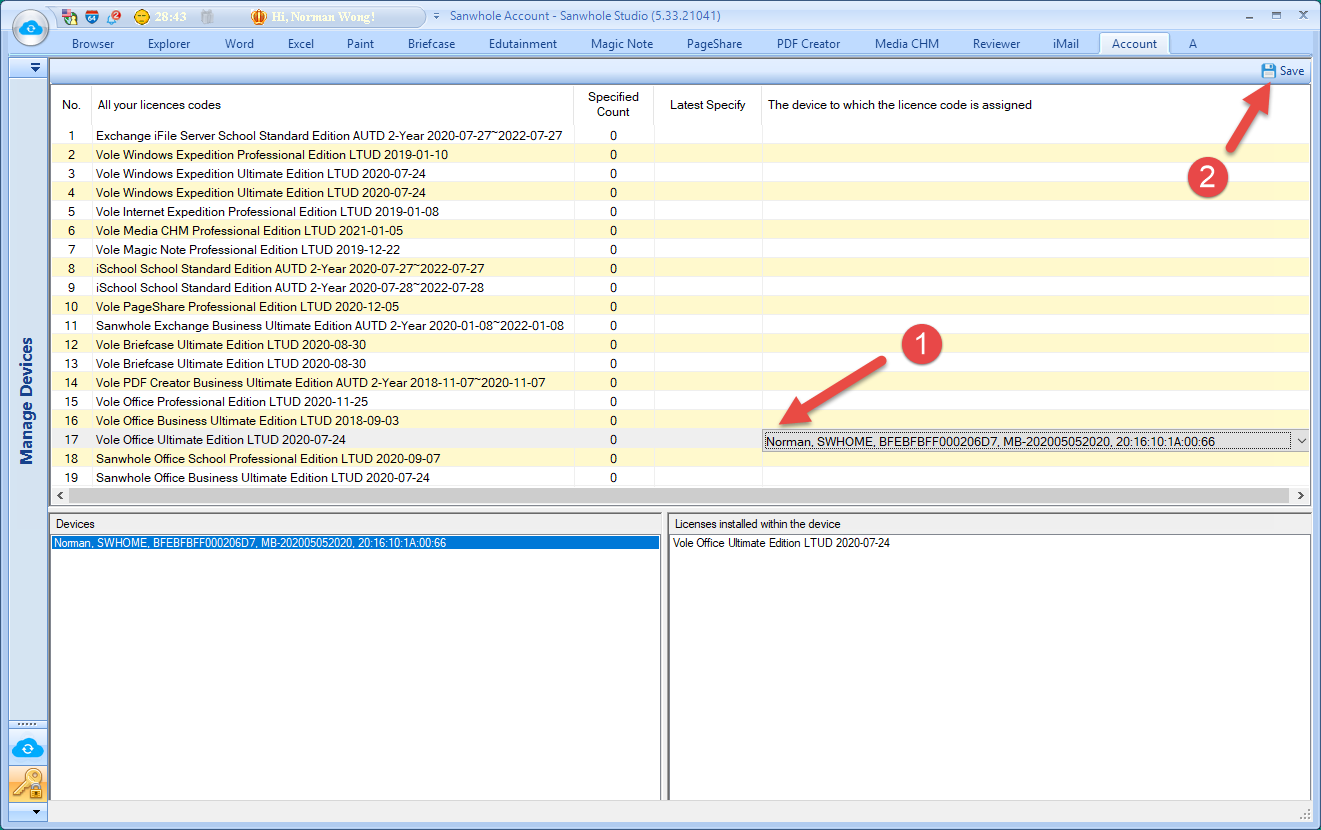This screenshot has height=830, width=1321.
Task: Click the crown icon beside Norman Wong greeting
Action: (x=259, y=17)
